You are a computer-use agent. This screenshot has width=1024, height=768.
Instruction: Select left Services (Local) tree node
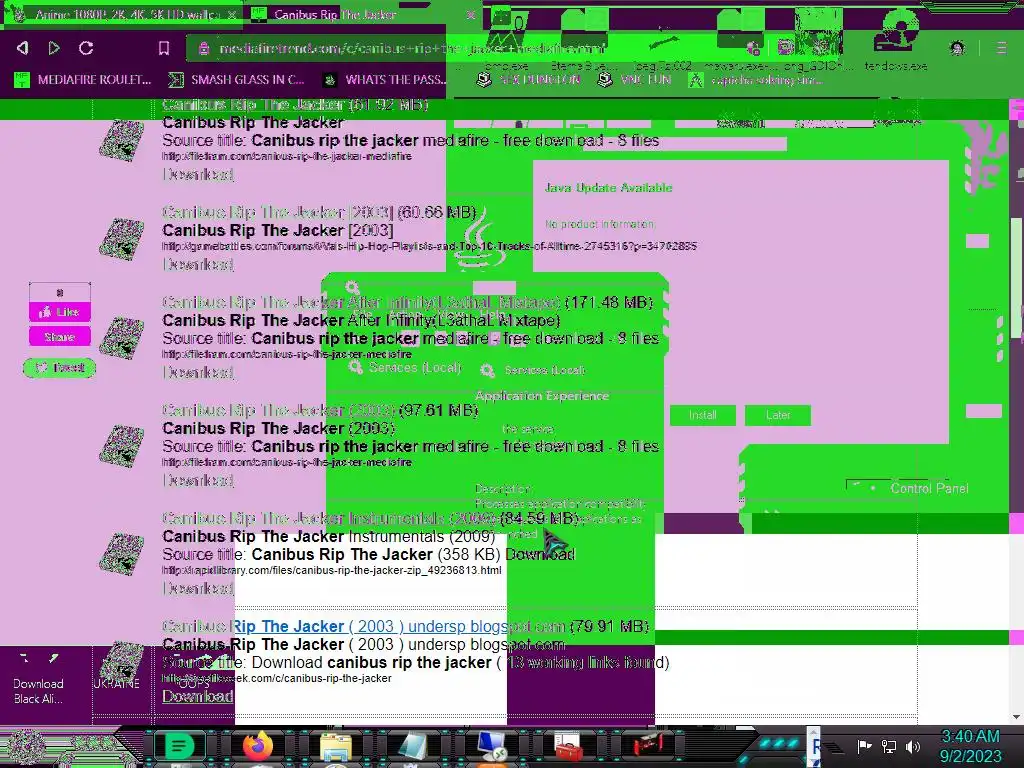click(405, 368)
